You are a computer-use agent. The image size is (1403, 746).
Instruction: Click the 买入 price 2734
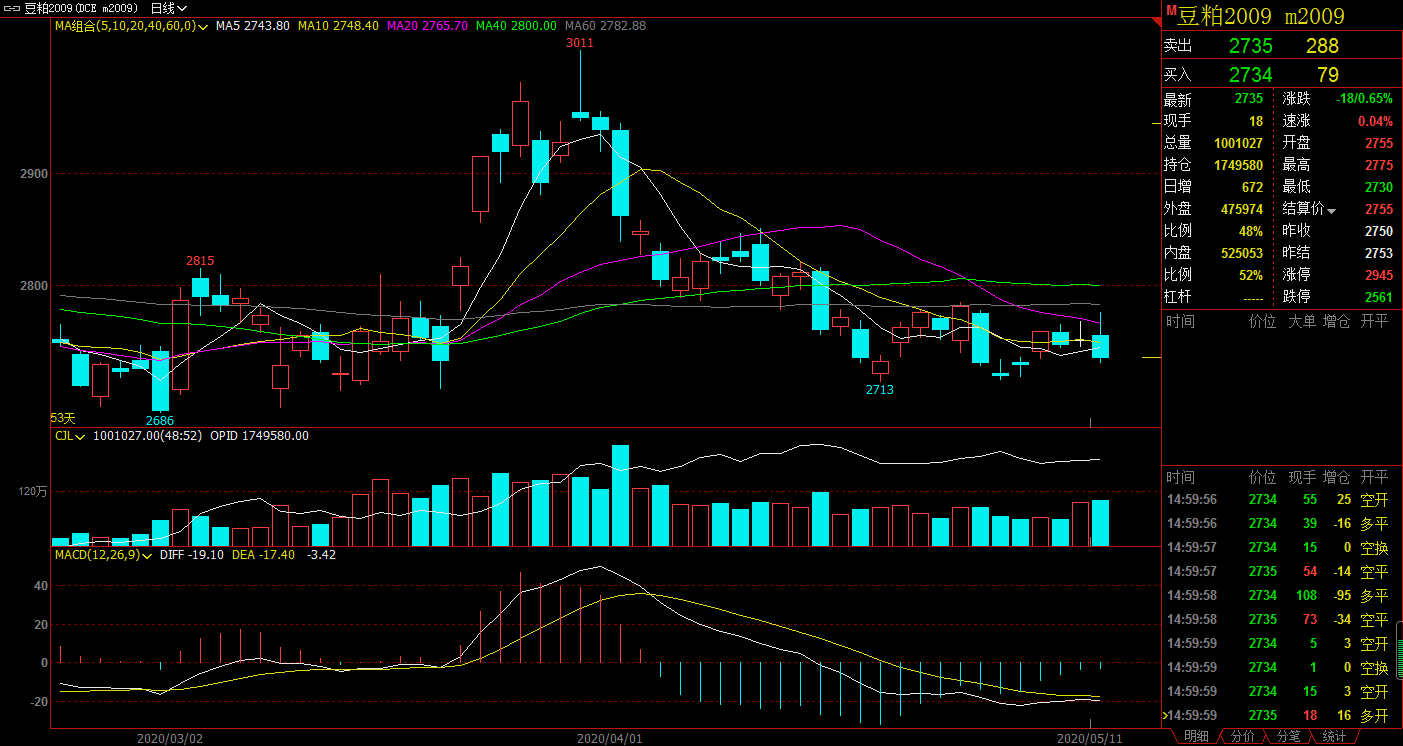pos(1250,75)
